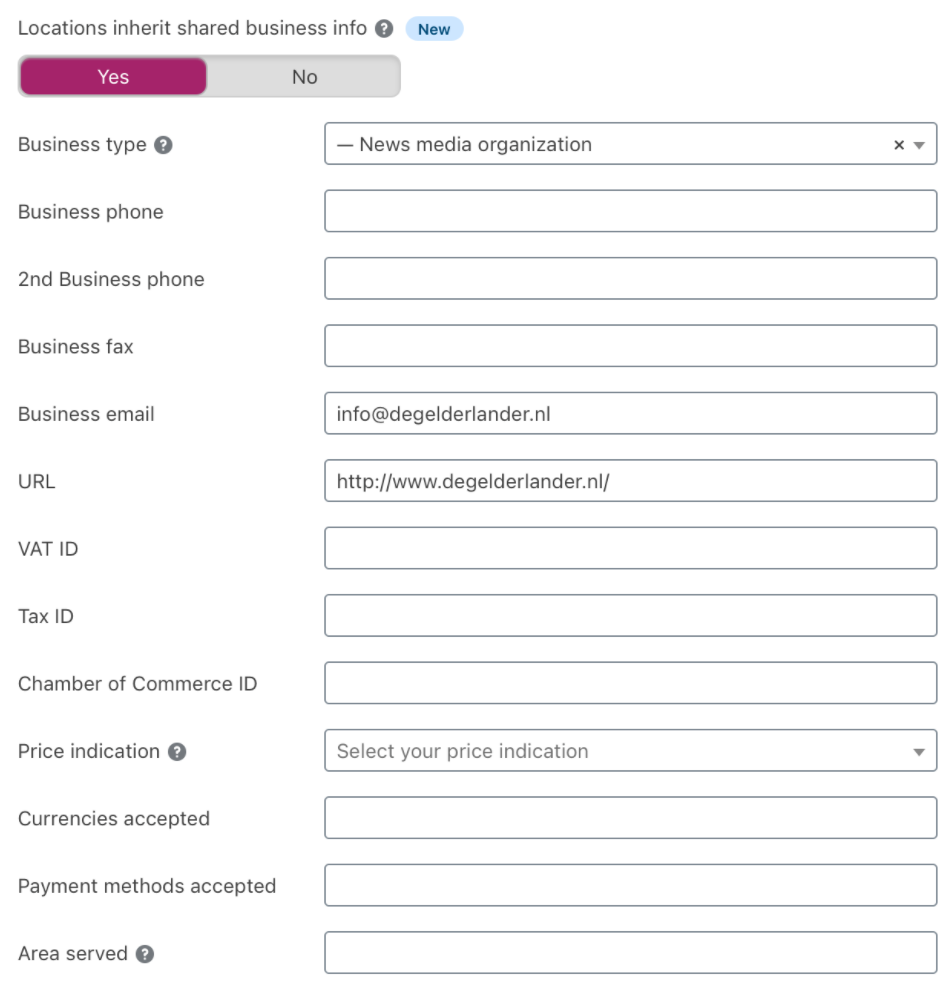Click help icon beside 'Locations inherit shared business info'
This screenshot has height=988, width=948.
[384, 29]
